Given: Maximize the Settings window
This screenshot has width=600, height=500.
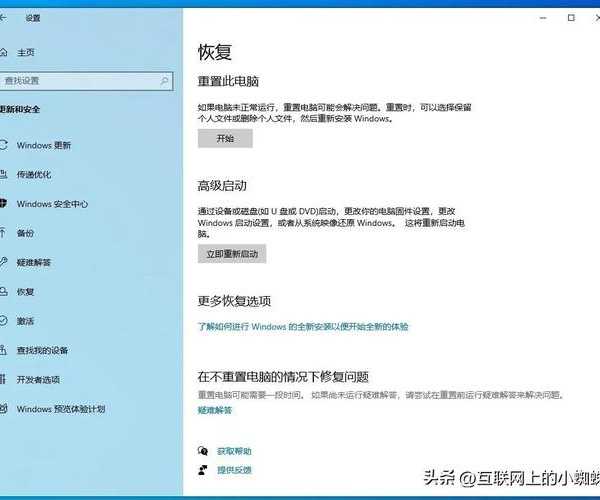Looking at the screenshot, I should 571,18.
